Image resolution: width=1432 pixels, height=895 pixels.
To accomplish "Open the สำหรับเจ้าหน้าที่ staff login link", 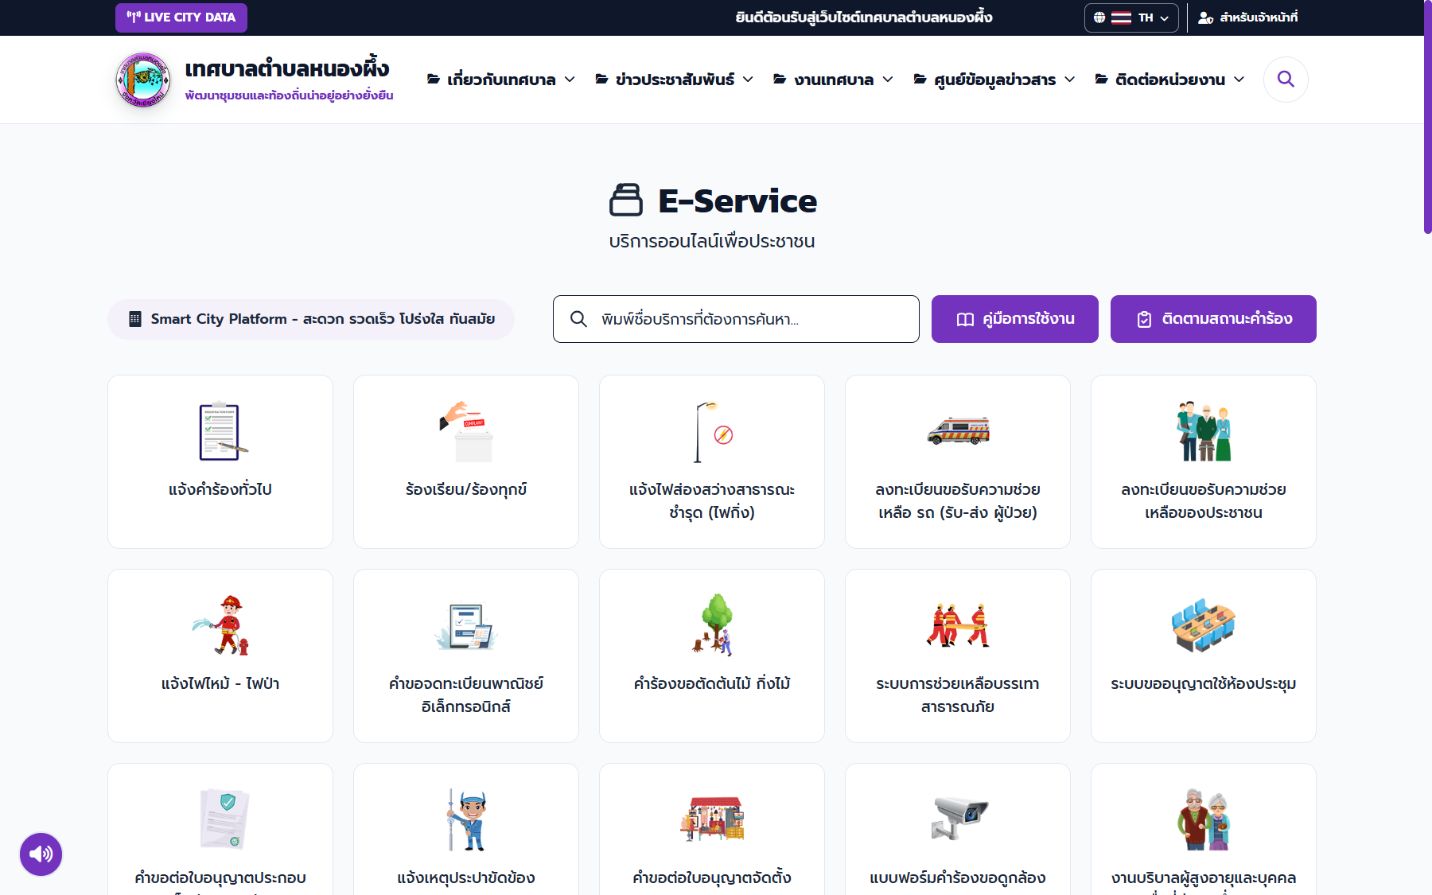I will coord(1248,17).
